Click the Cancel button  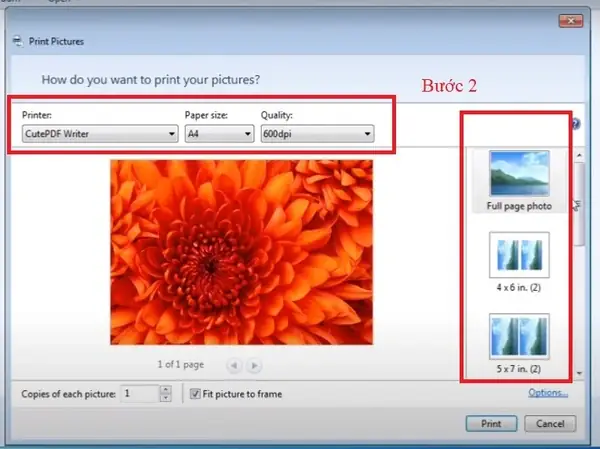click(x=550, y=424)
